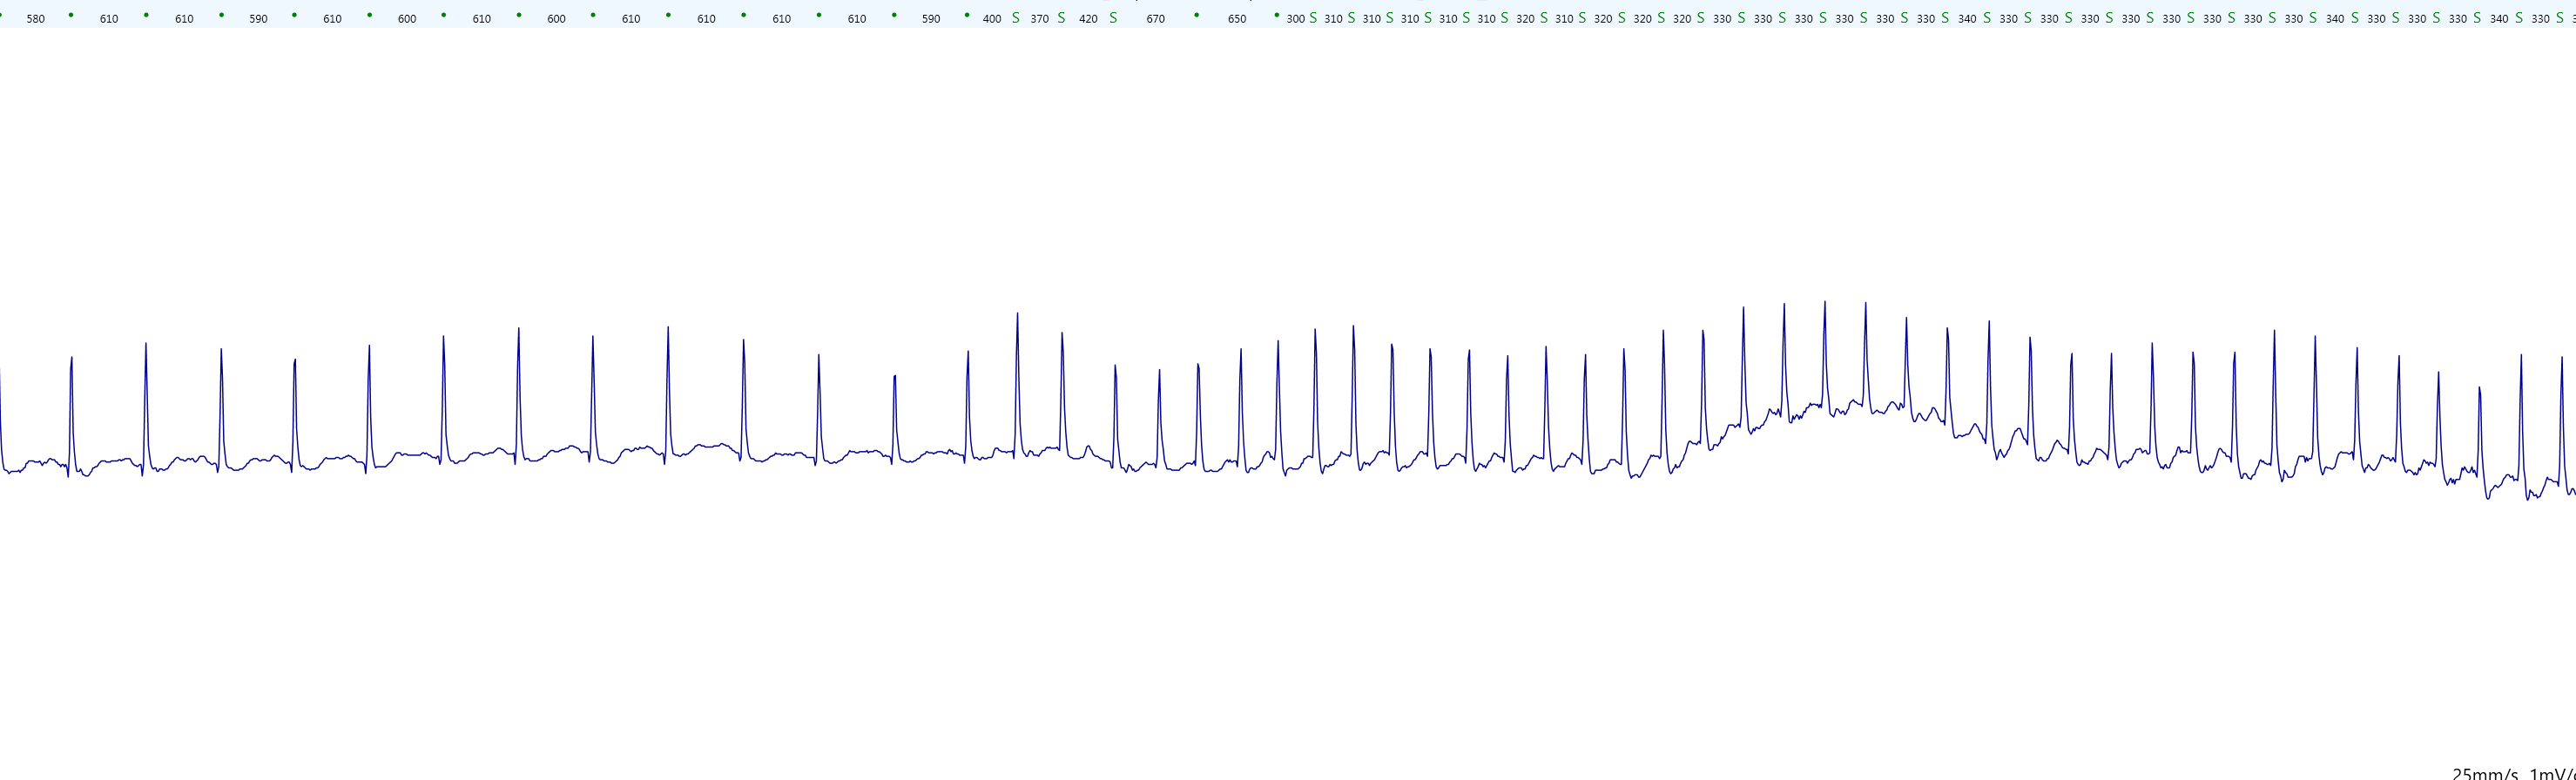Image resolution: width=2576 pixels, height=780 pixels.
Task: Select the S marker following 420 interval
Action: pyautogui.click(x=1113, y=18)
